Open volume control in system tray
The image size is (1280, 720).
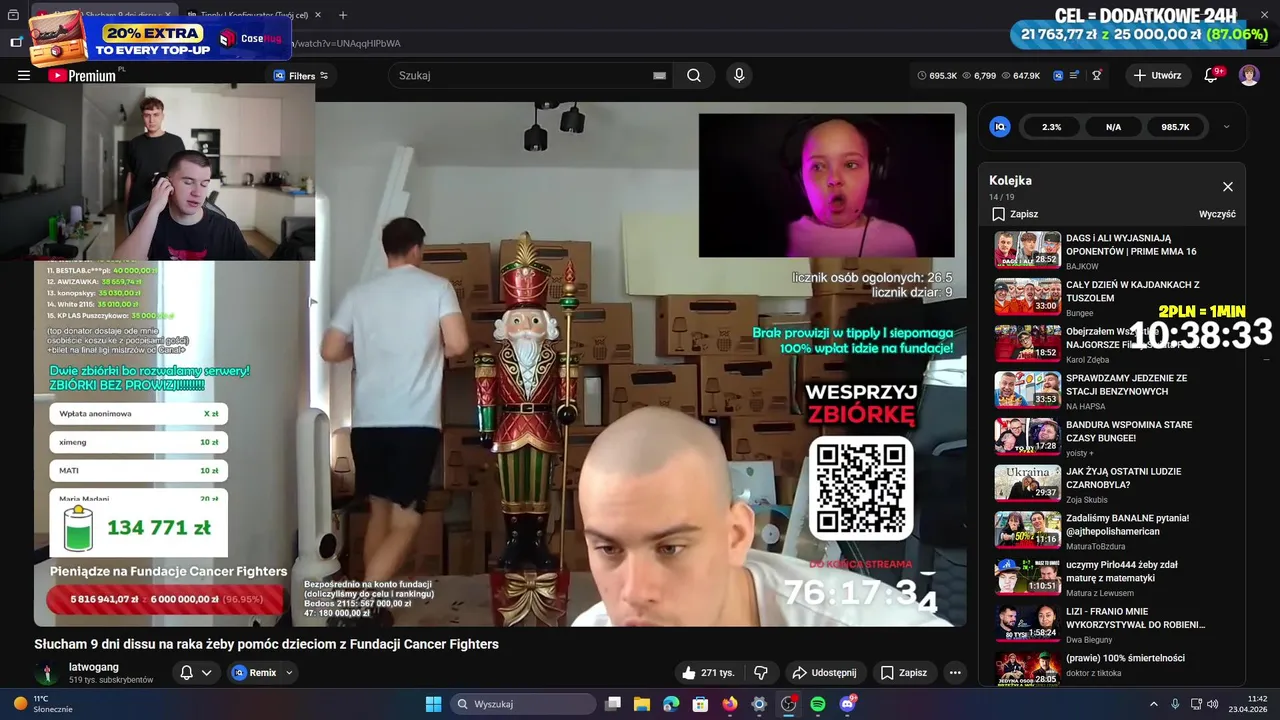[x=1213, y=704]
